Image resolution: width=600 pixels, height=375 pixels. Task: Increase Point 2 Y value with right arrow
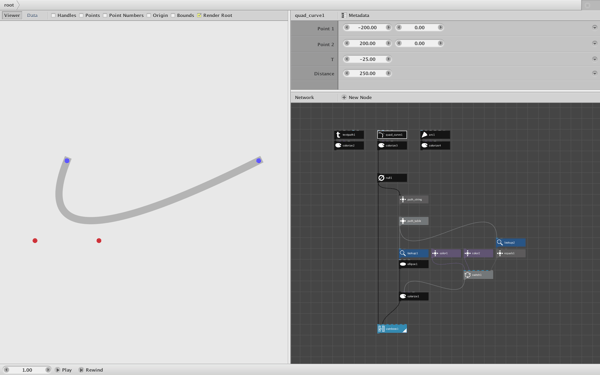[440, 43]
